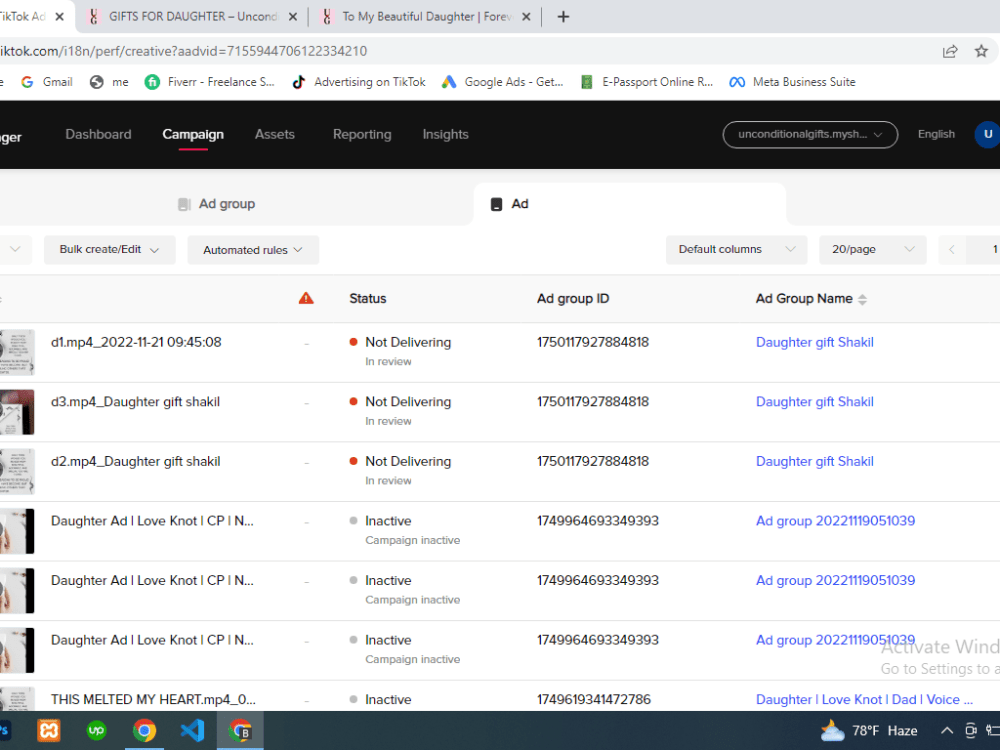Screen dimensions: 1000x750
Task: Open a new browser tab with plus
Action: [x=562, y=17]
